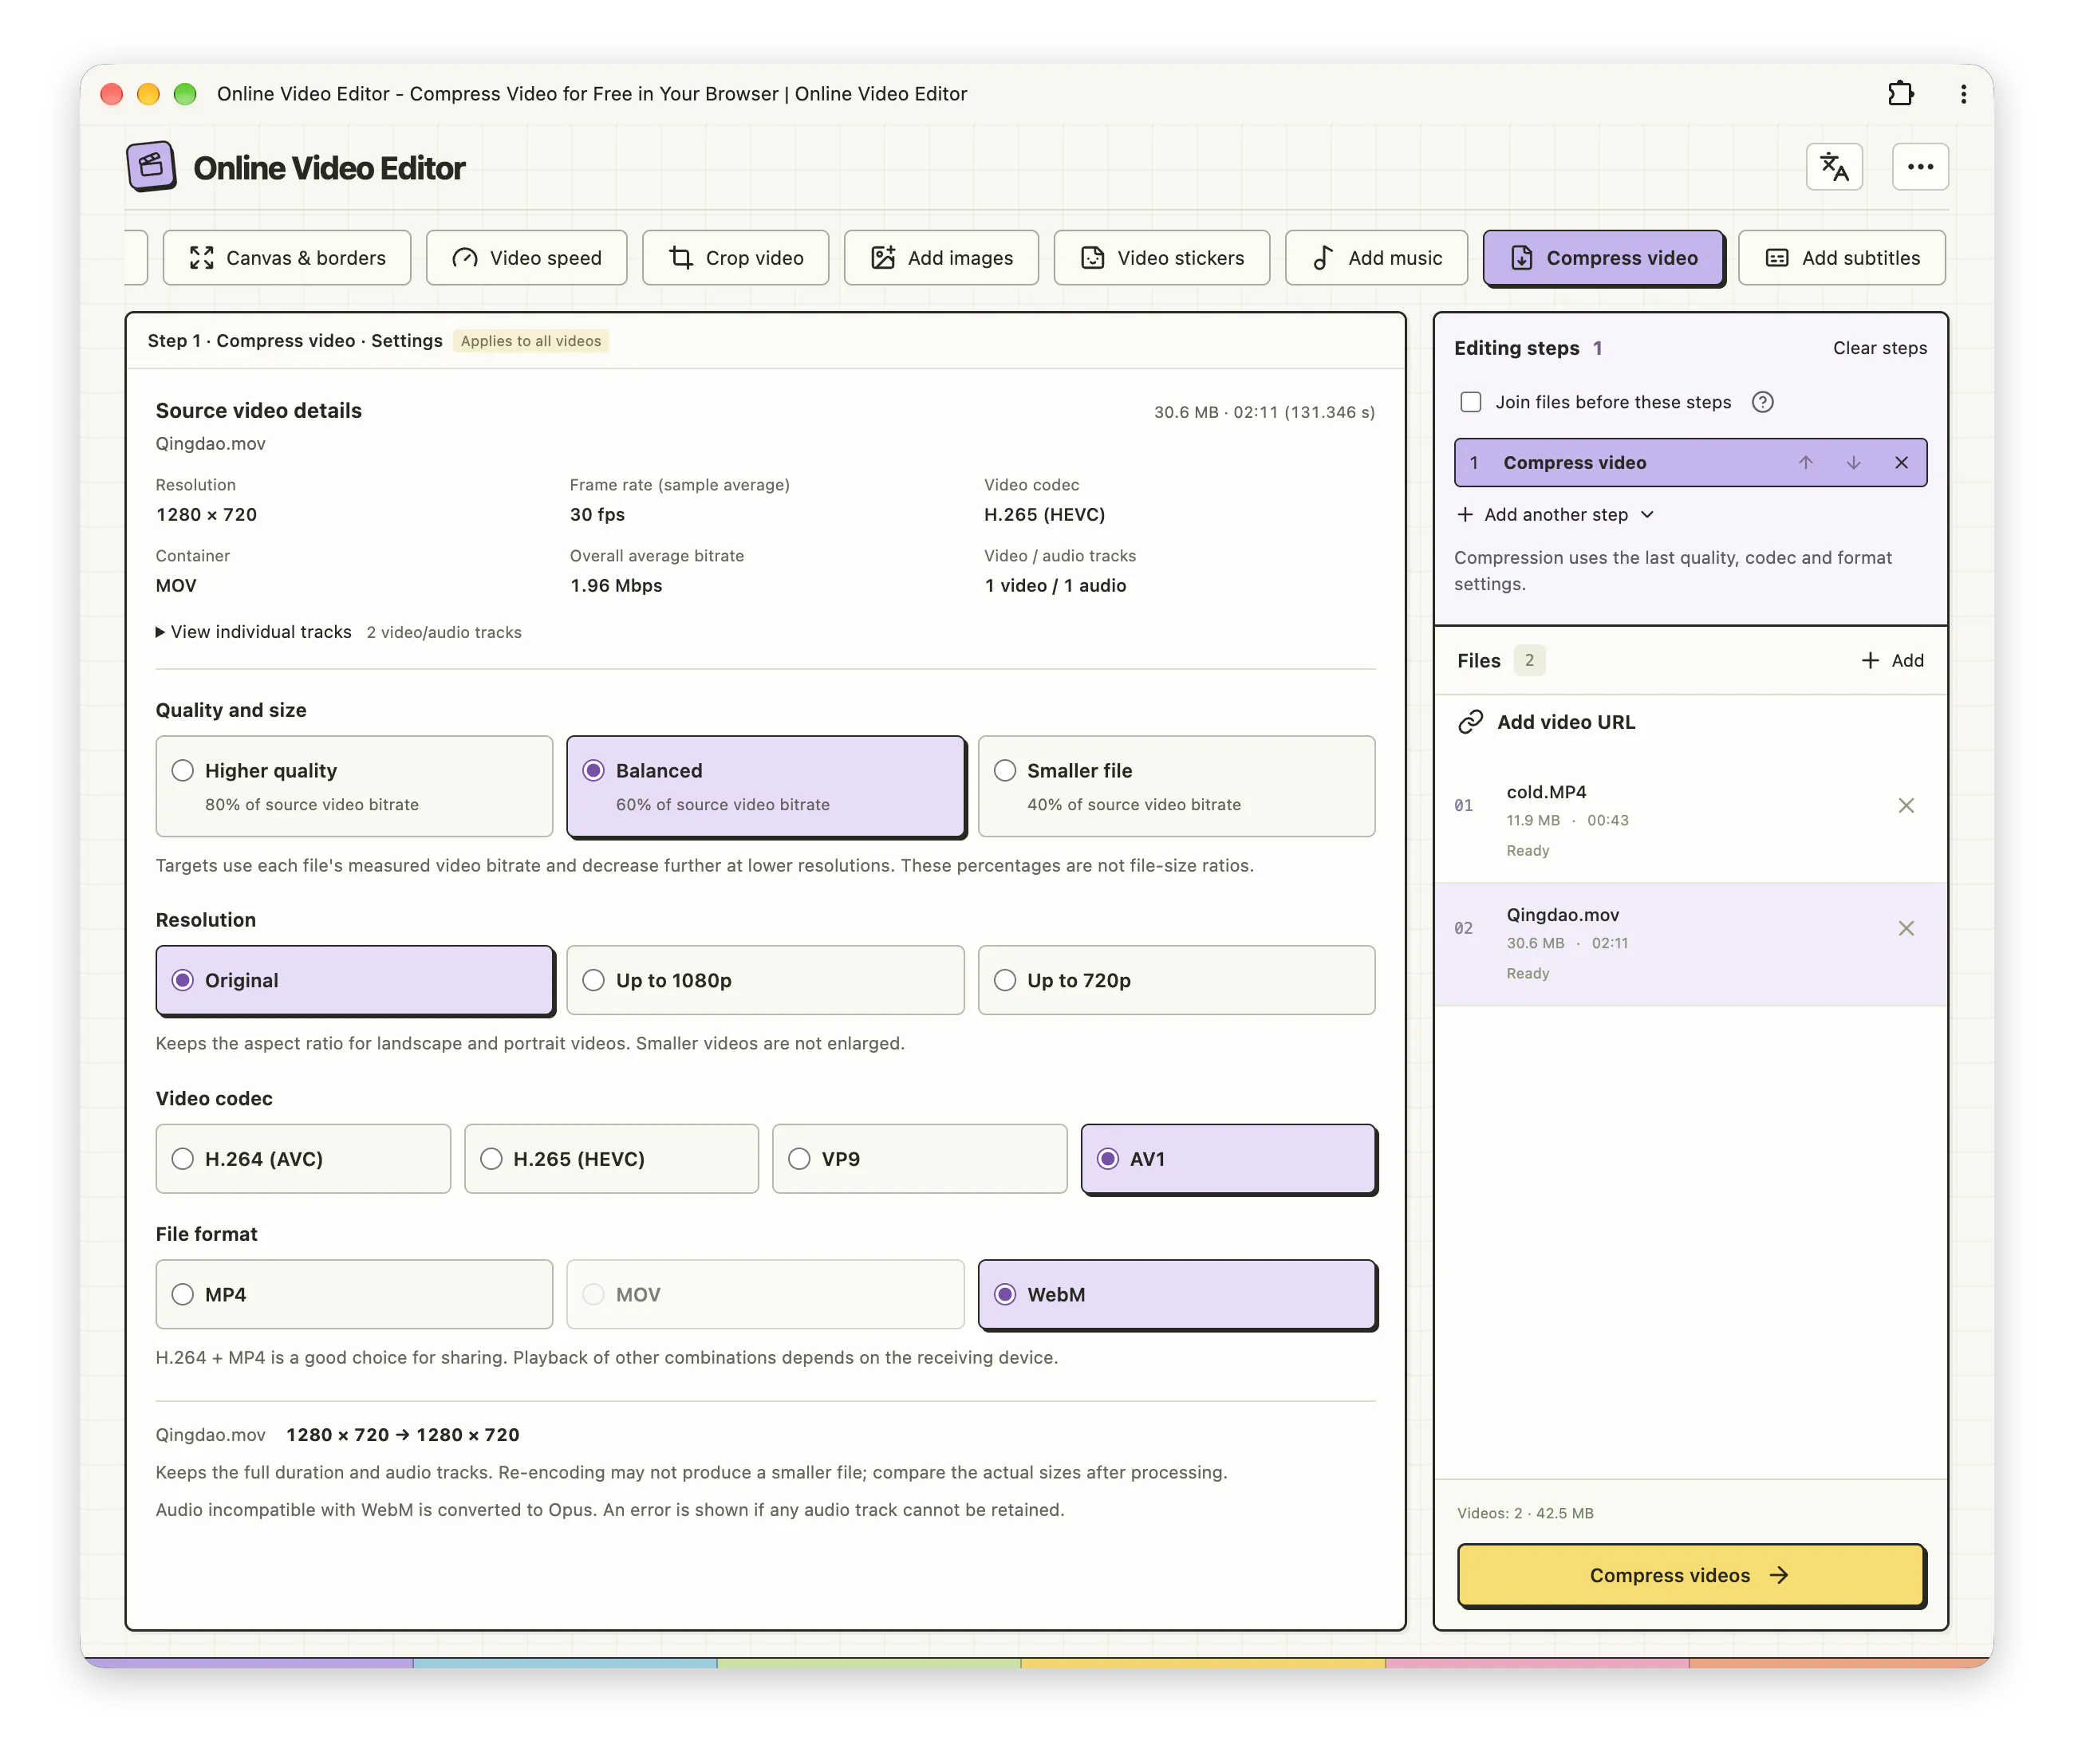
Task: Click Add video URL
Action: point(1565,722)
